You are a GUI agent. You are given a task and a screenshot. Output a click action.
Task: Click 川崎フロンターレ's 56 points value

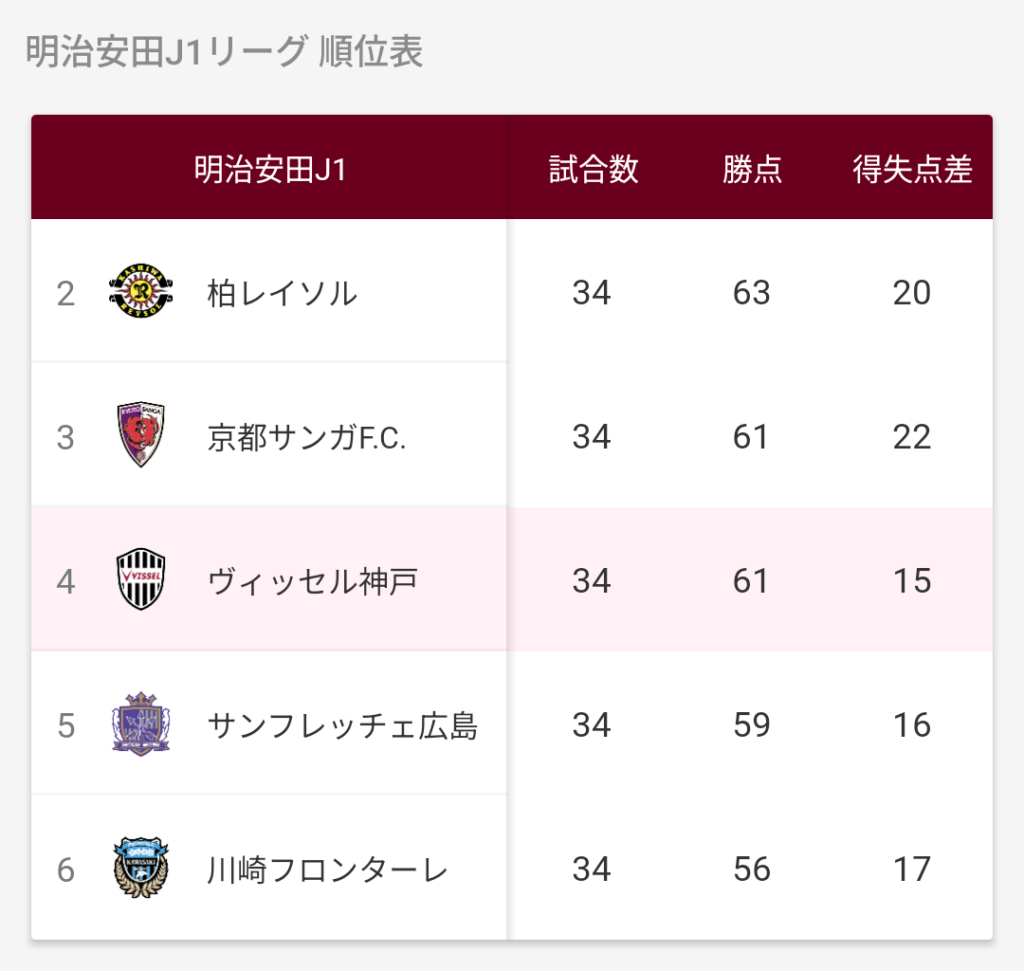(751, 869)
